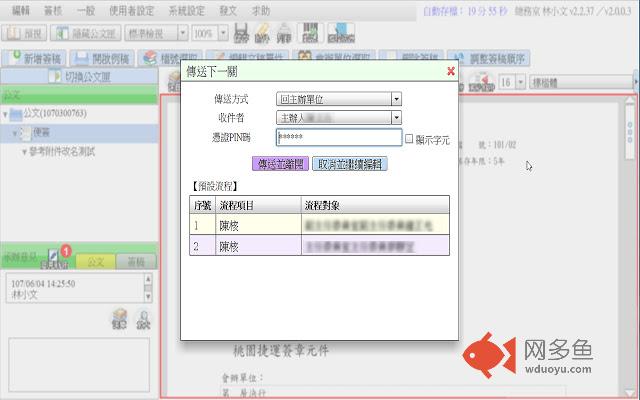Image resolution: width=640 pixels, height=400 pixels.
Task: Select 參考附件改名測試 tree item
Action: tap(62, 152)
